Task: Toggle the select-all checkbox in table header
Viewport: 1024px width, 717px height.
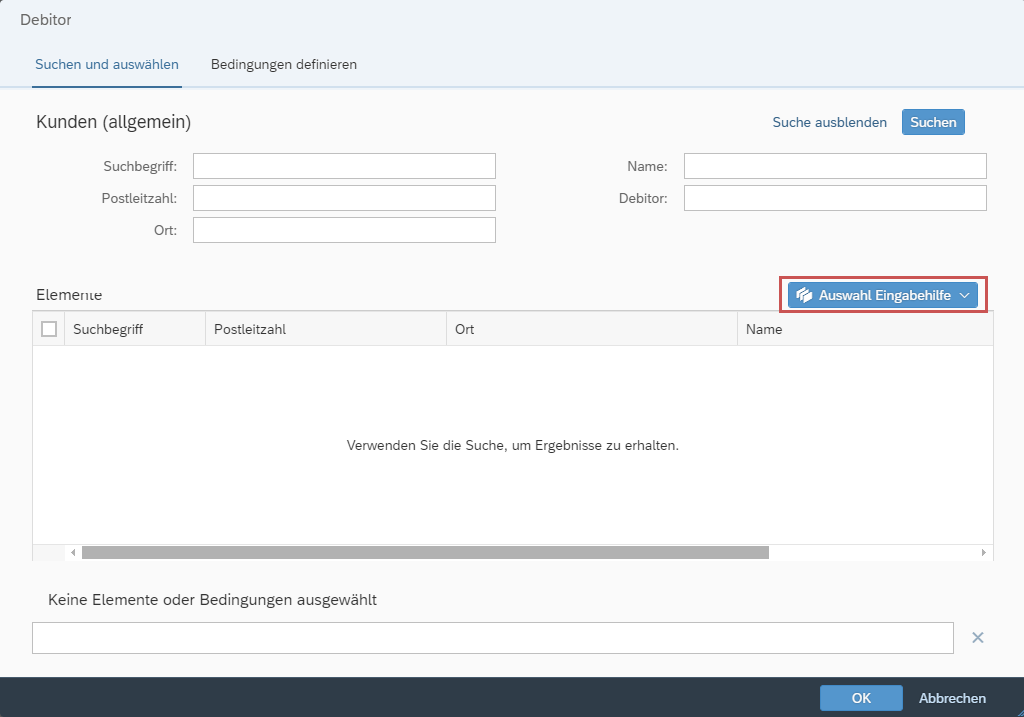Action: point(49,329)
